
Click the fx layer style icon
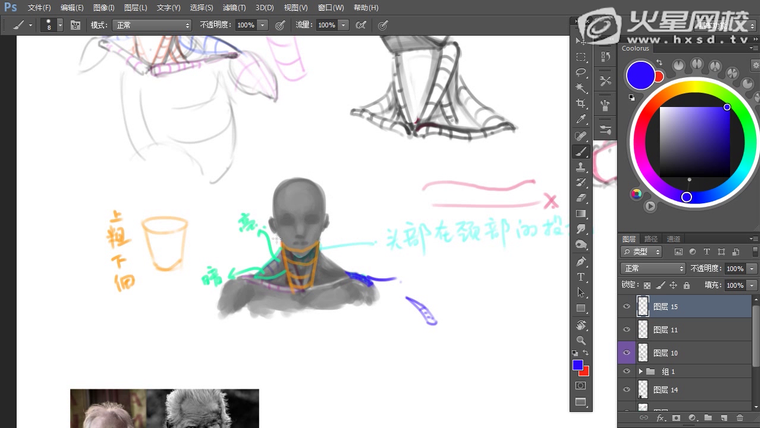click(x=661, y=418)
